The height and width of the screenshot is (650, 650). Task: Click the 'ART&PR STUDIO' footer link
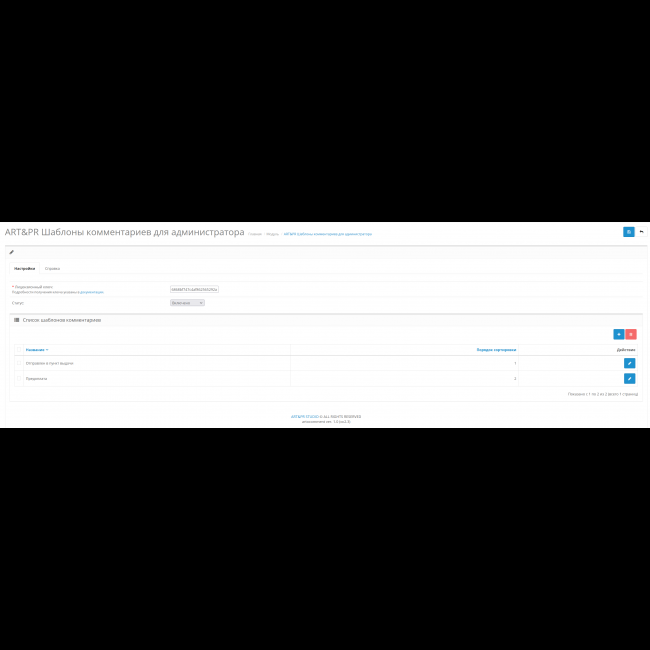coord(304,416)
